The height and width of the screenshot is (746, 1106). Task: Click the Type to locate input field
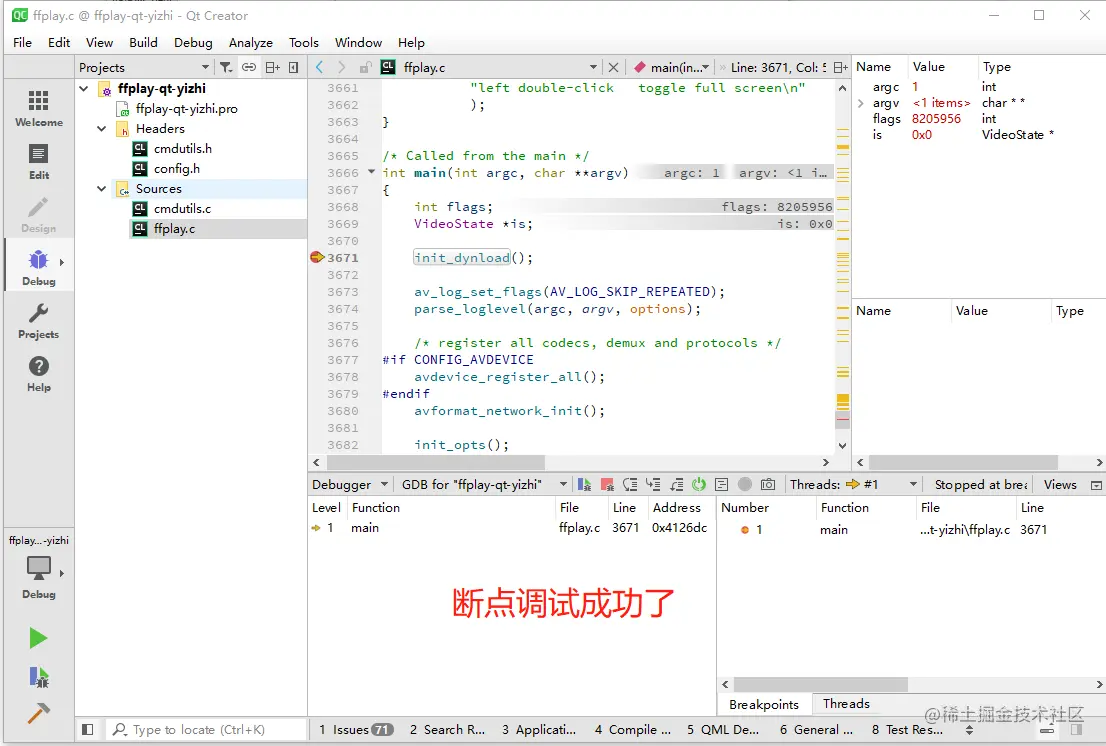point(207,730)
